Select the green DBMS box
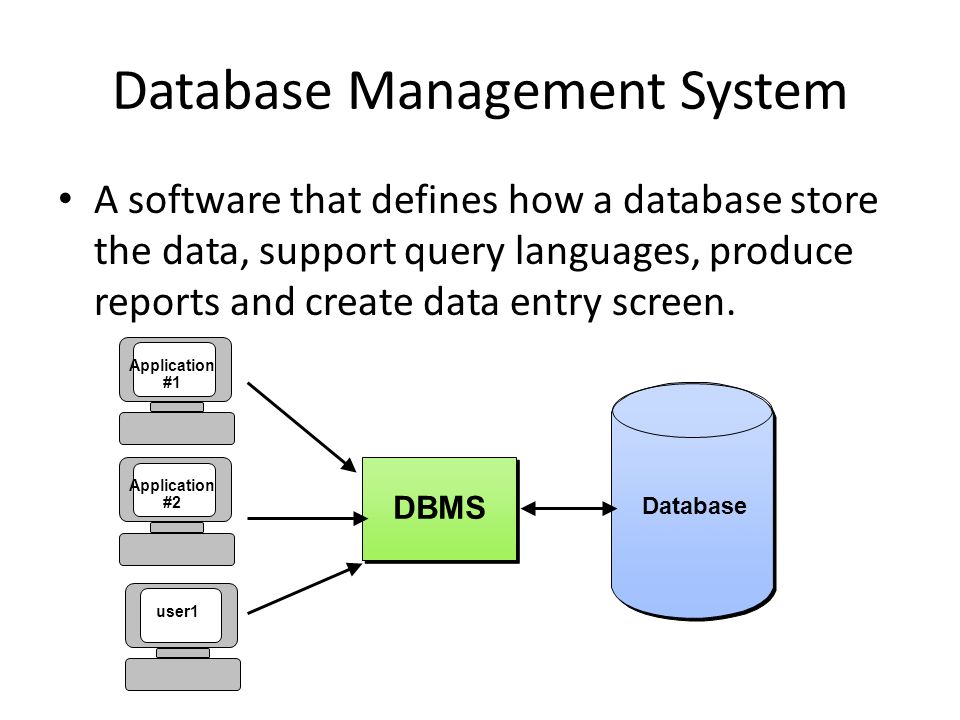The image size is (960, 720). tap(440, 509)
